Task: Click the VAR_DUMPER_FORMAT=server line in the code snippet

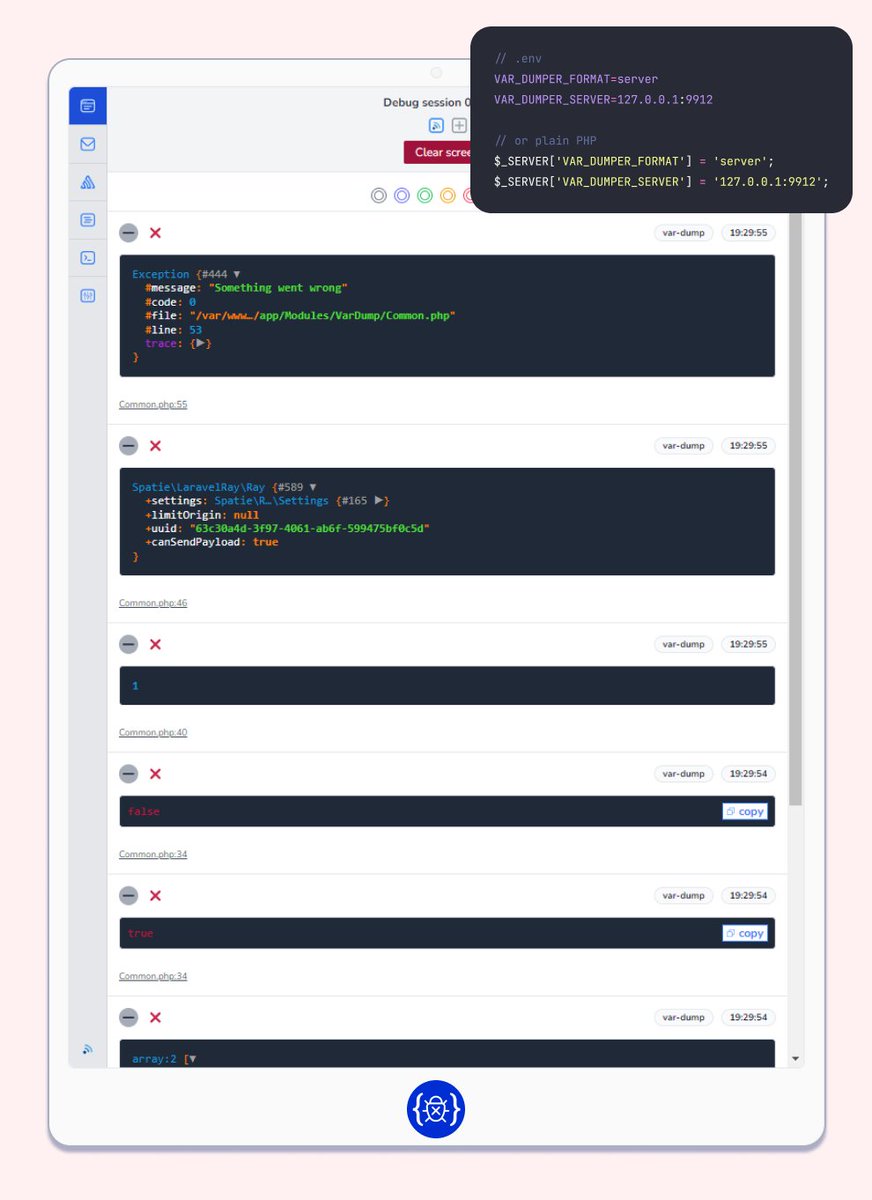Action: (x=576, y=79)
